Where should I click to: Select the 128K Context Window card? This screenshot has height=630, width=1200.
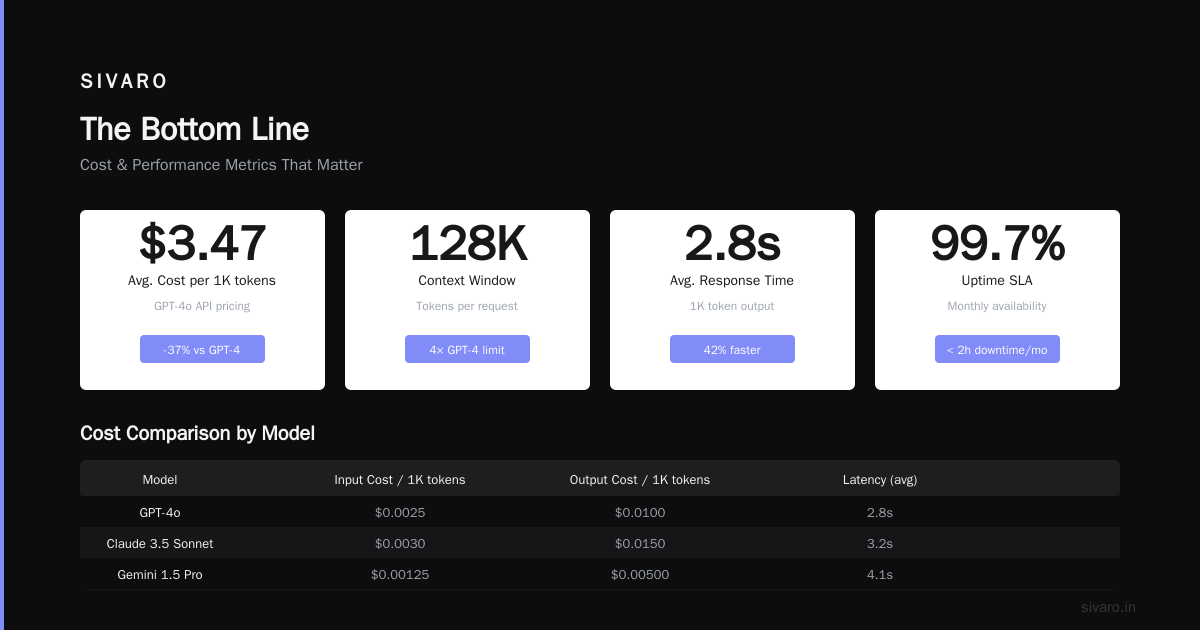pos(467,300)
